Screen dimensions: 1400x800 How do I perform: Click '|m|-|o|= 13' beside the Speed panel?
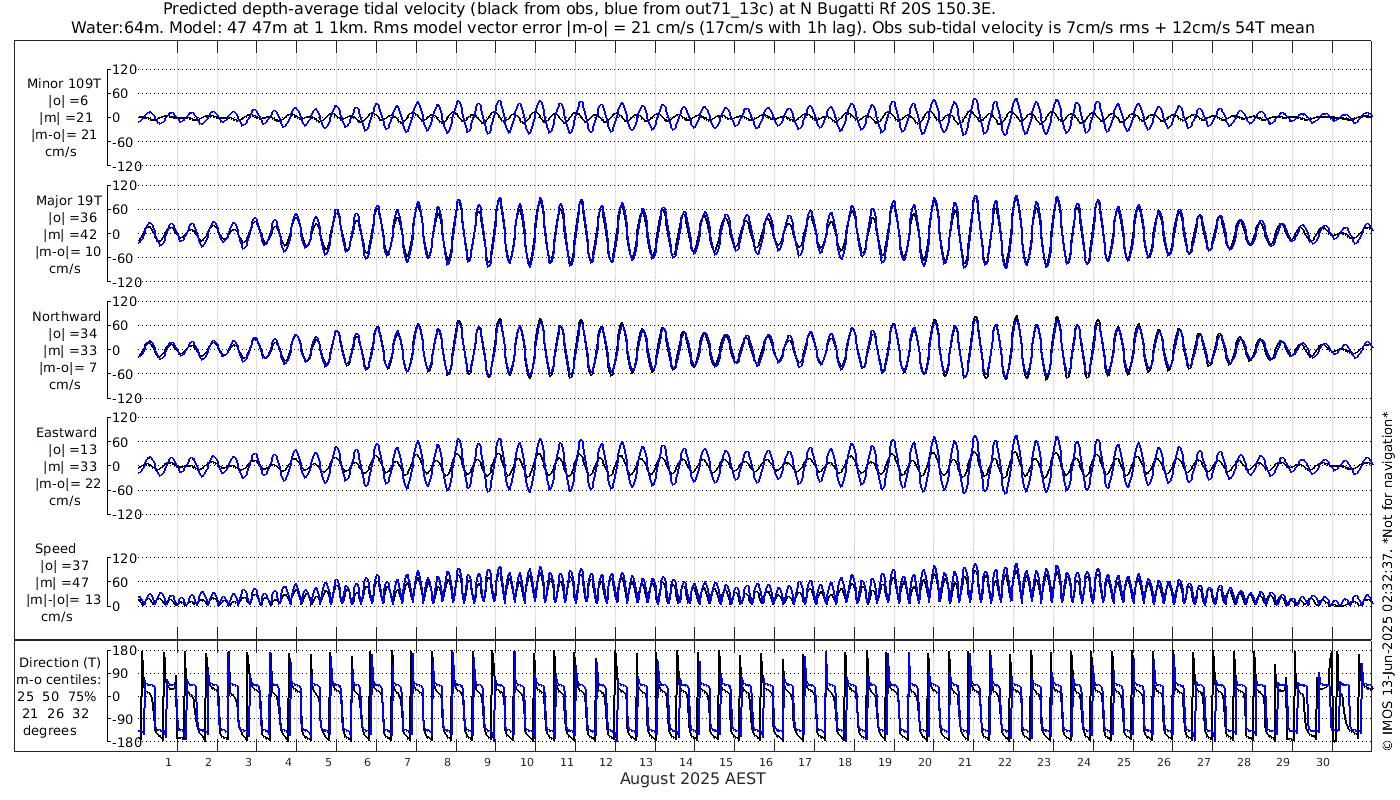(65, 600)
